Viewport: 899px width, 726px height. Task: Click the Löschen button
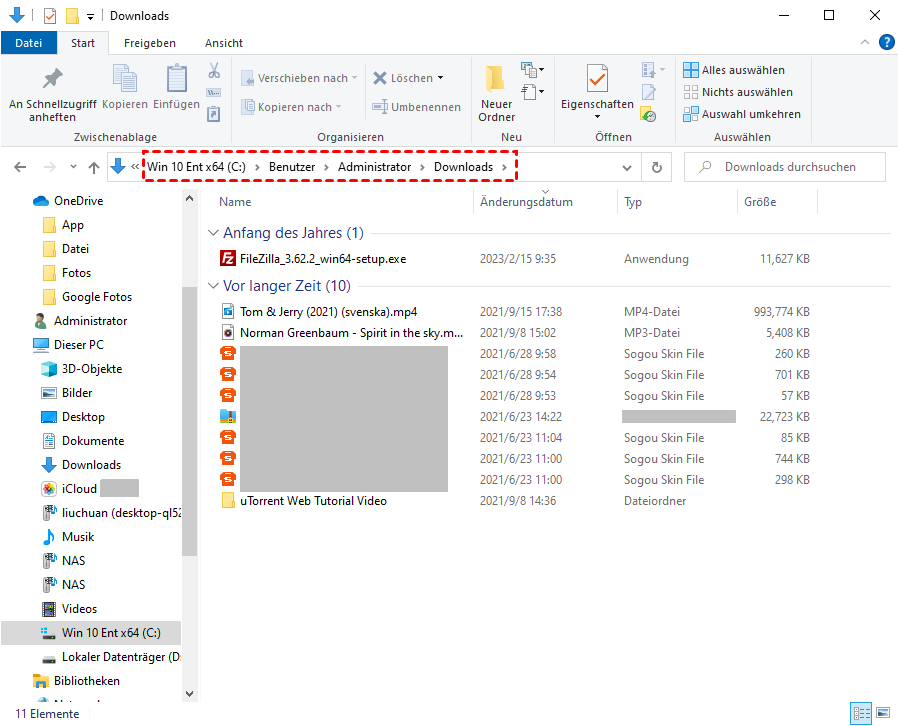[x=404, y=78]
